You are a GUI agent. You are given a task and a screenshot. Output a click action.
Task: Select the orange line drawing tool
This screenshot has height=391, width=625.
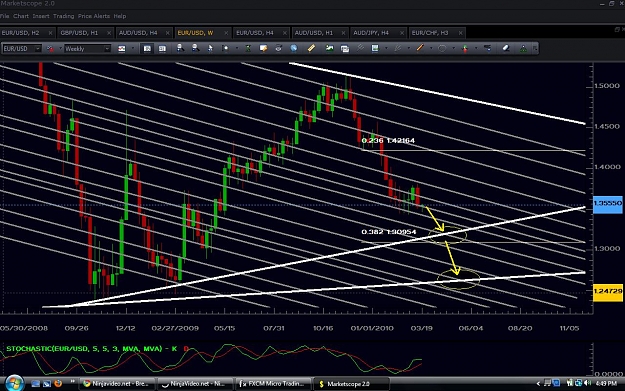(x=420, y=48)
